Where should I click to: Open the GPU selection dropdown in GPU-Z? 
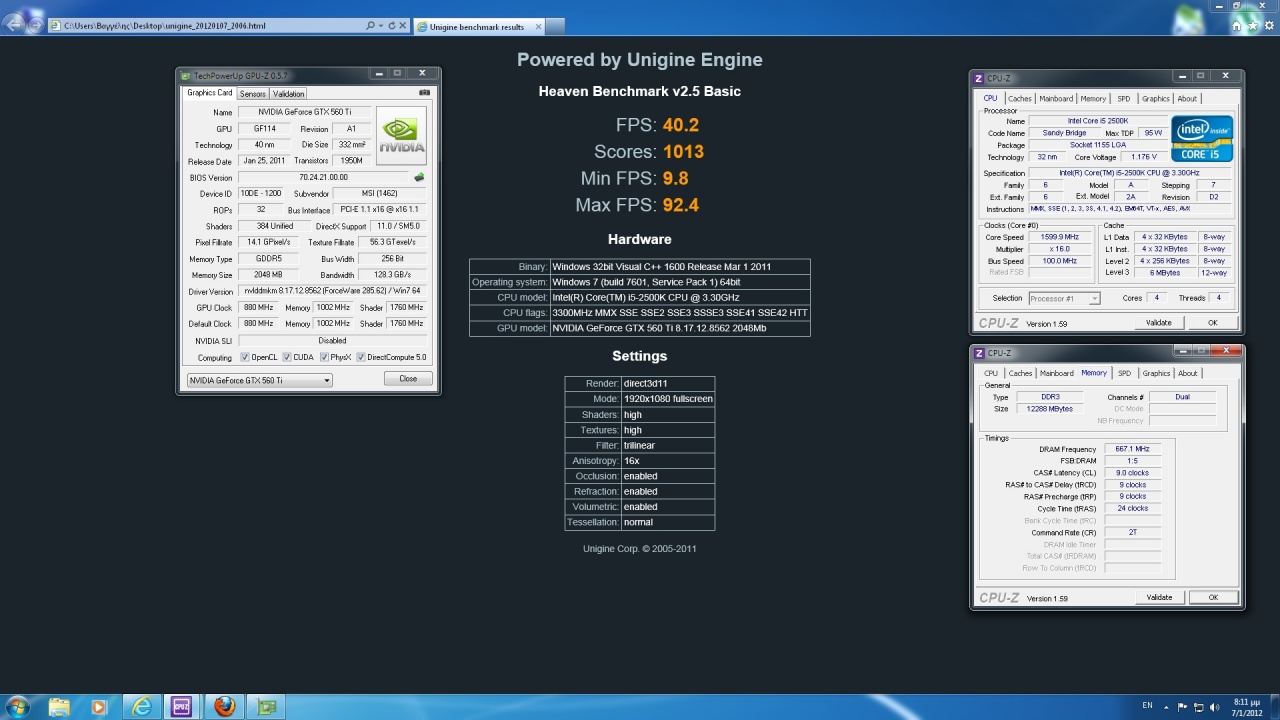[259, 380]
